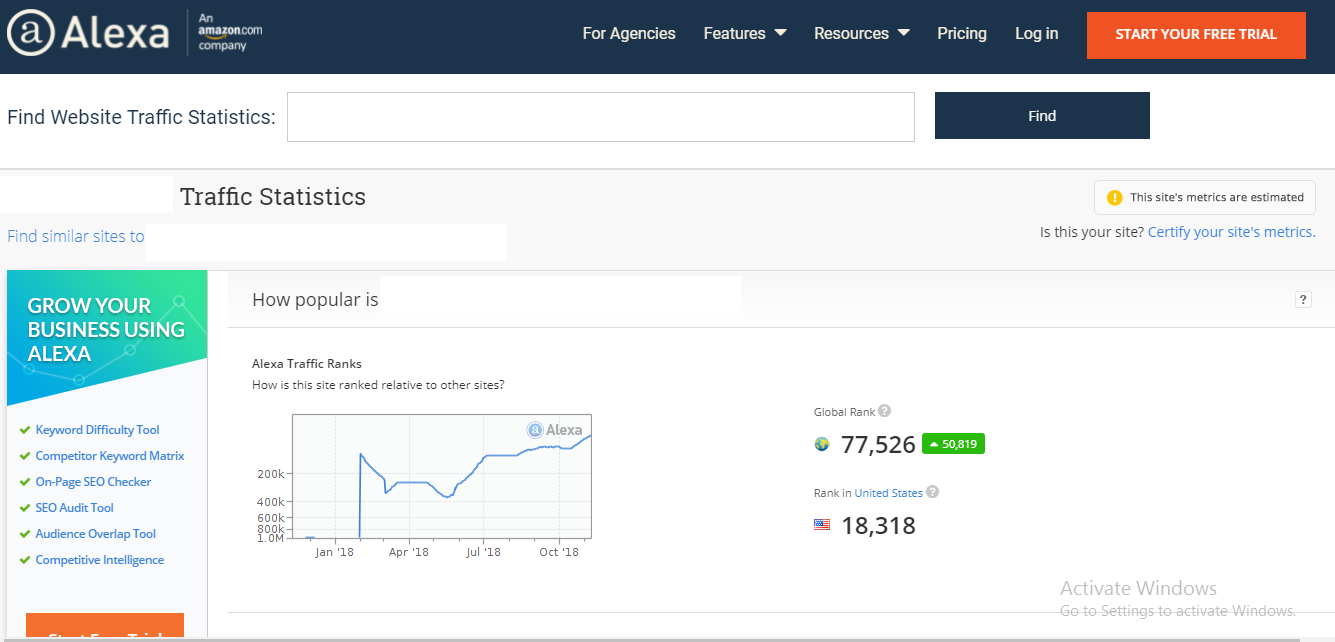Click the US flag icon near country rank

click(822, 524)
